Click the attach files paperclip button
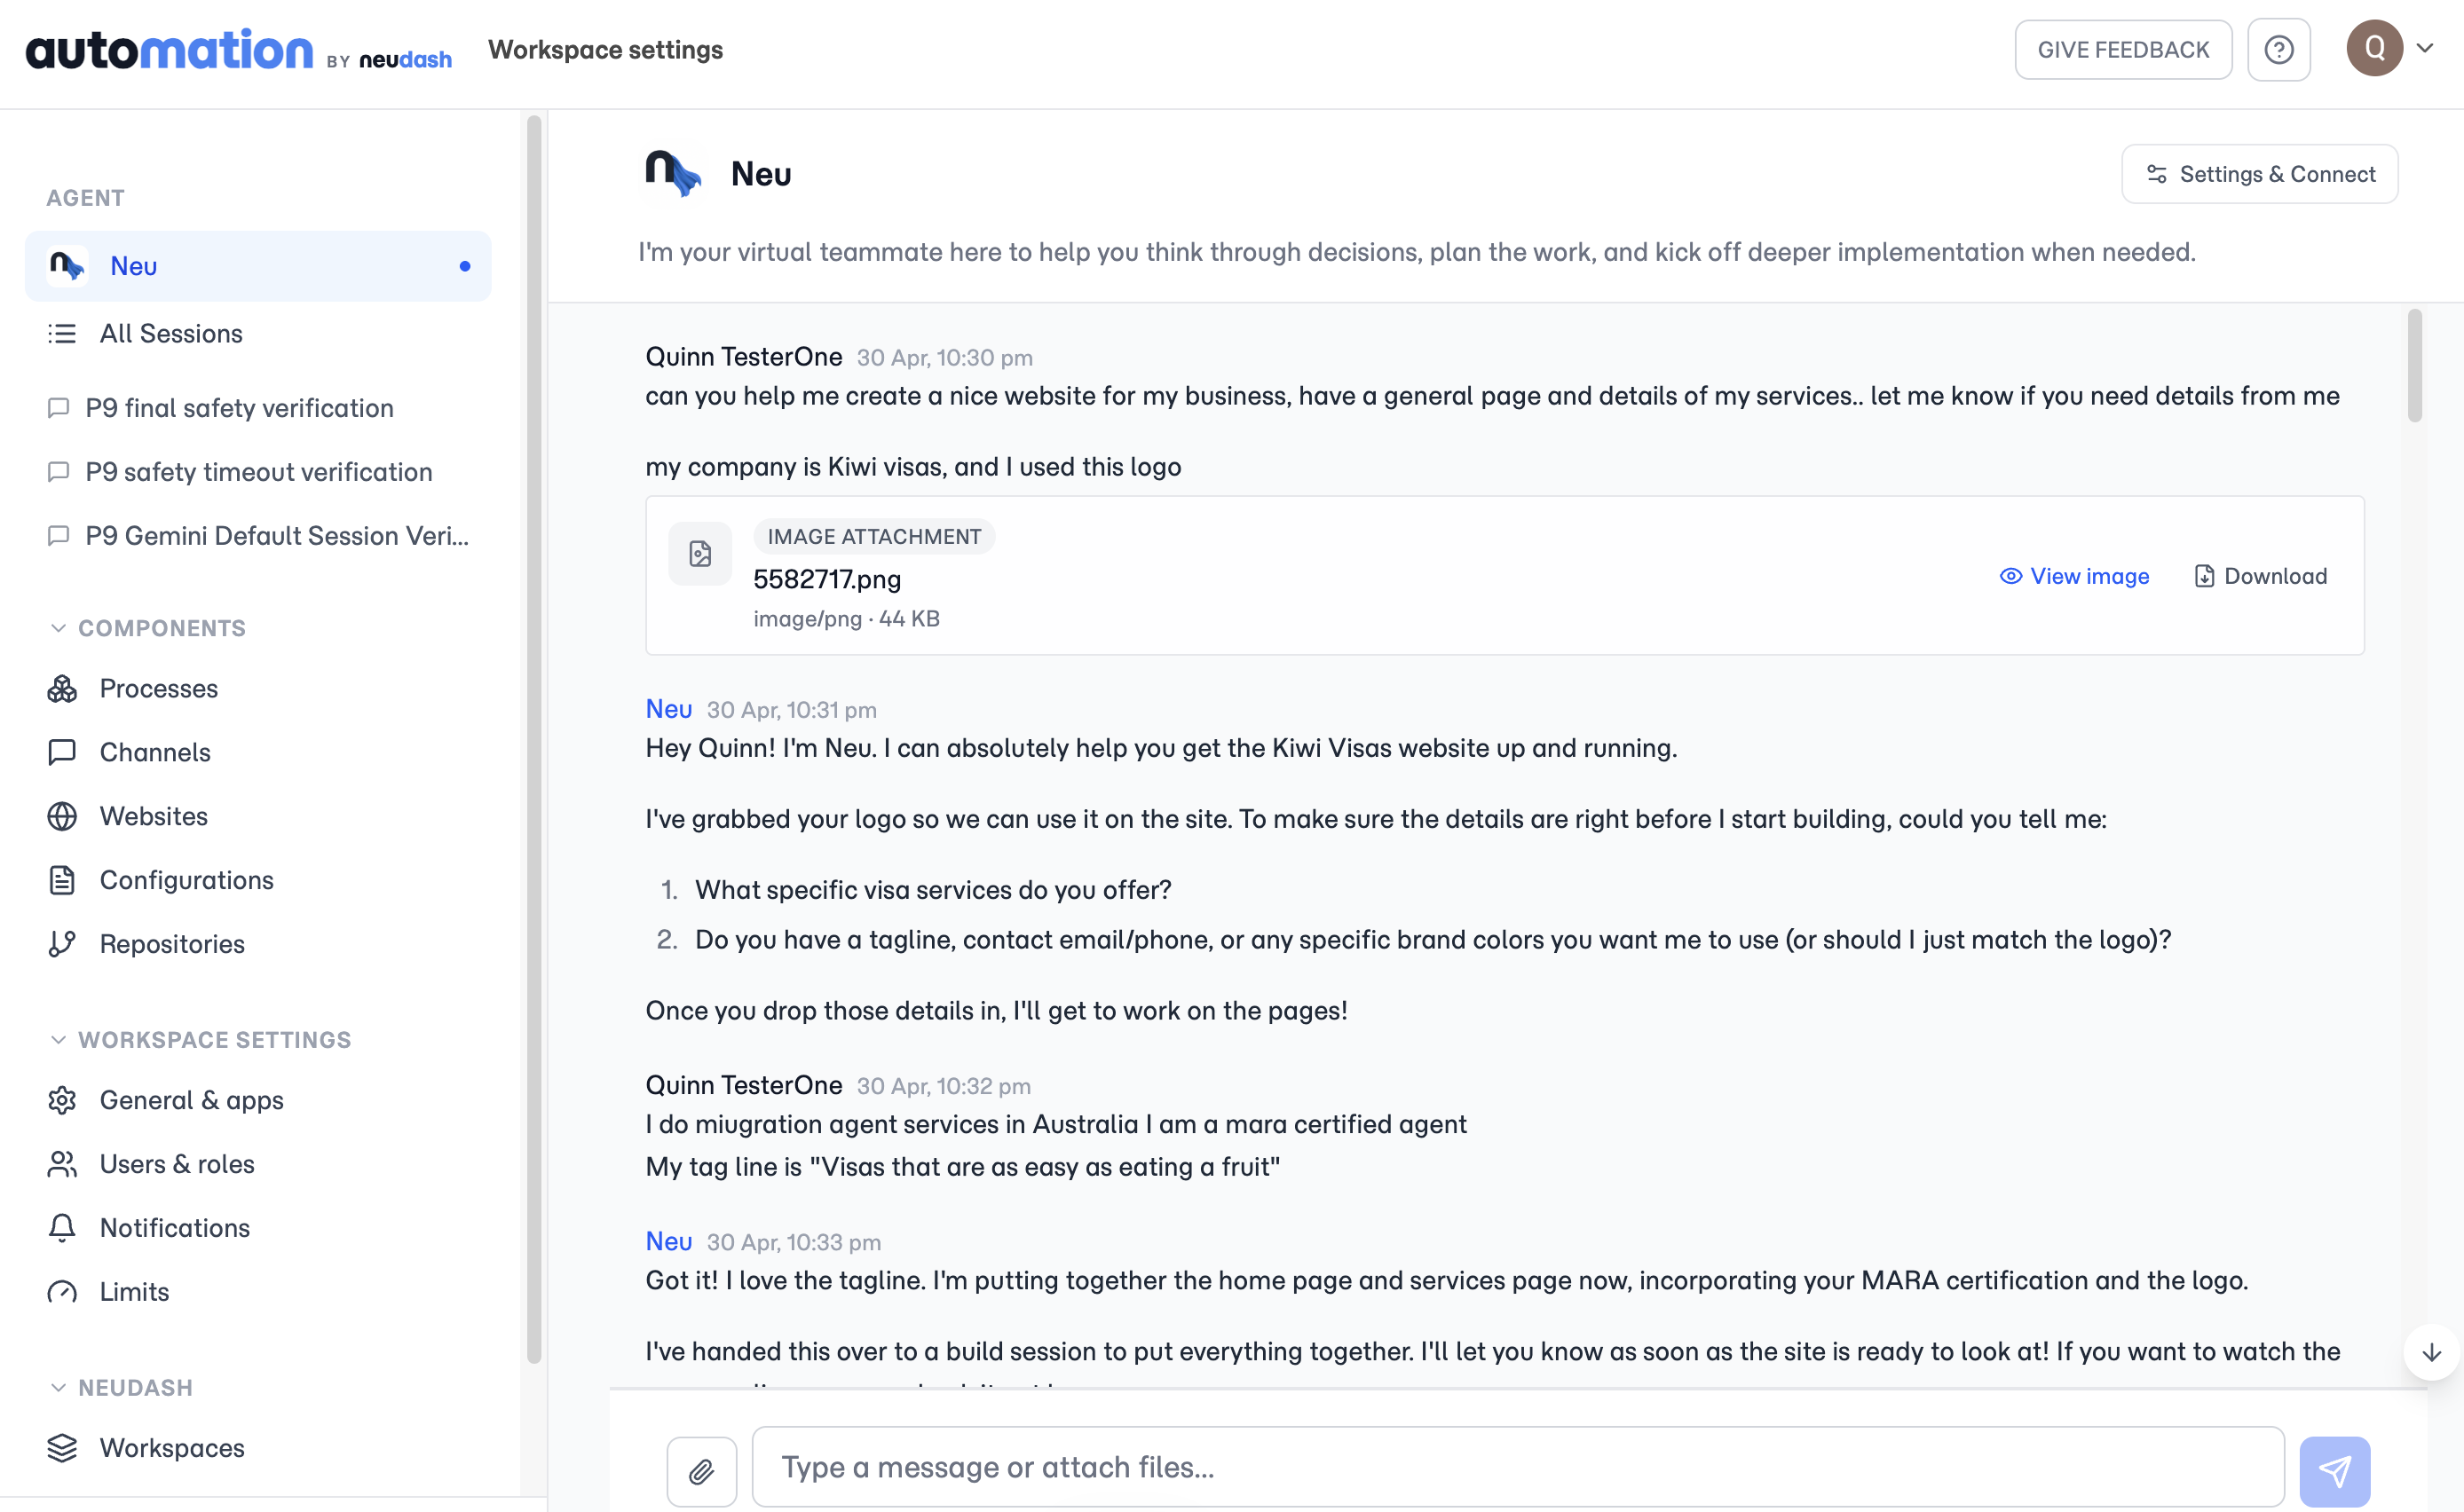 click(x=702, y=1471)
